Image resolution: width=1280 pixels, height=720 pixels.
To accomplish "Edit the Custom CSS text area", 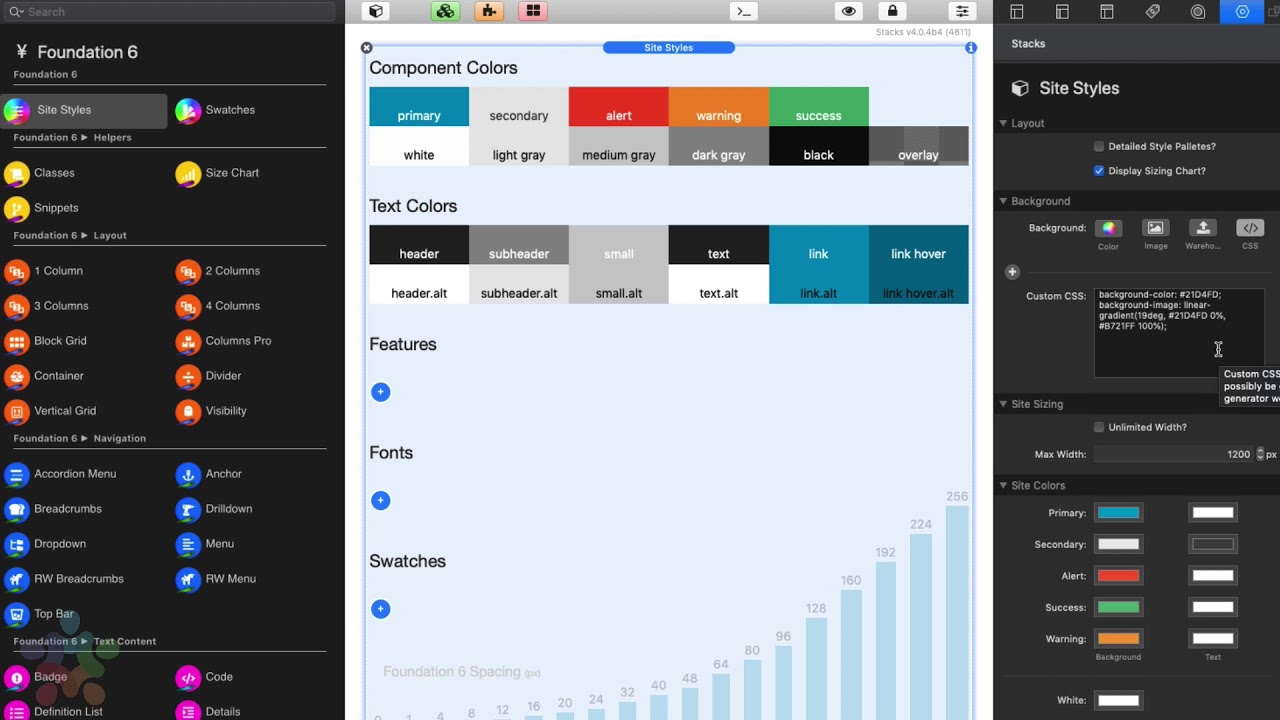I will tap(1179, 333).
